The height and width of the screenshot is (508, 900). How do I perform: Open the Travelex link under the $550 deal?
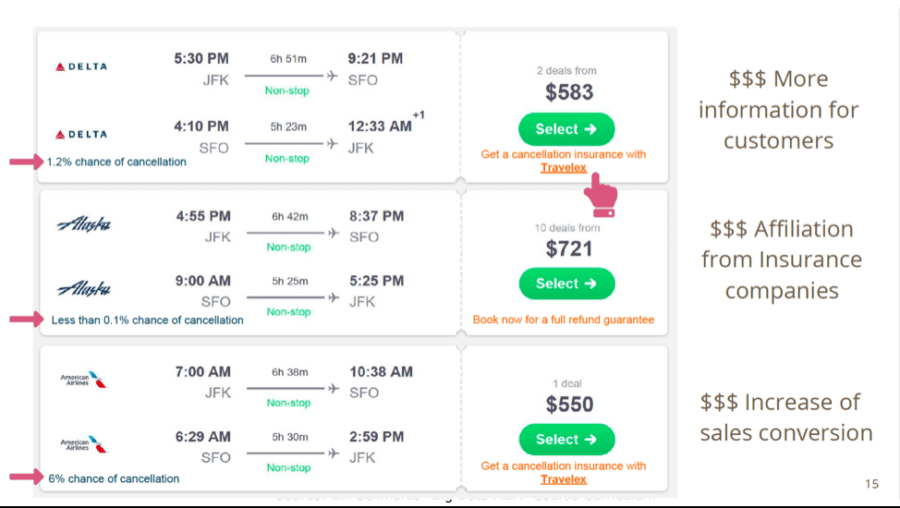tap(564, 479)
